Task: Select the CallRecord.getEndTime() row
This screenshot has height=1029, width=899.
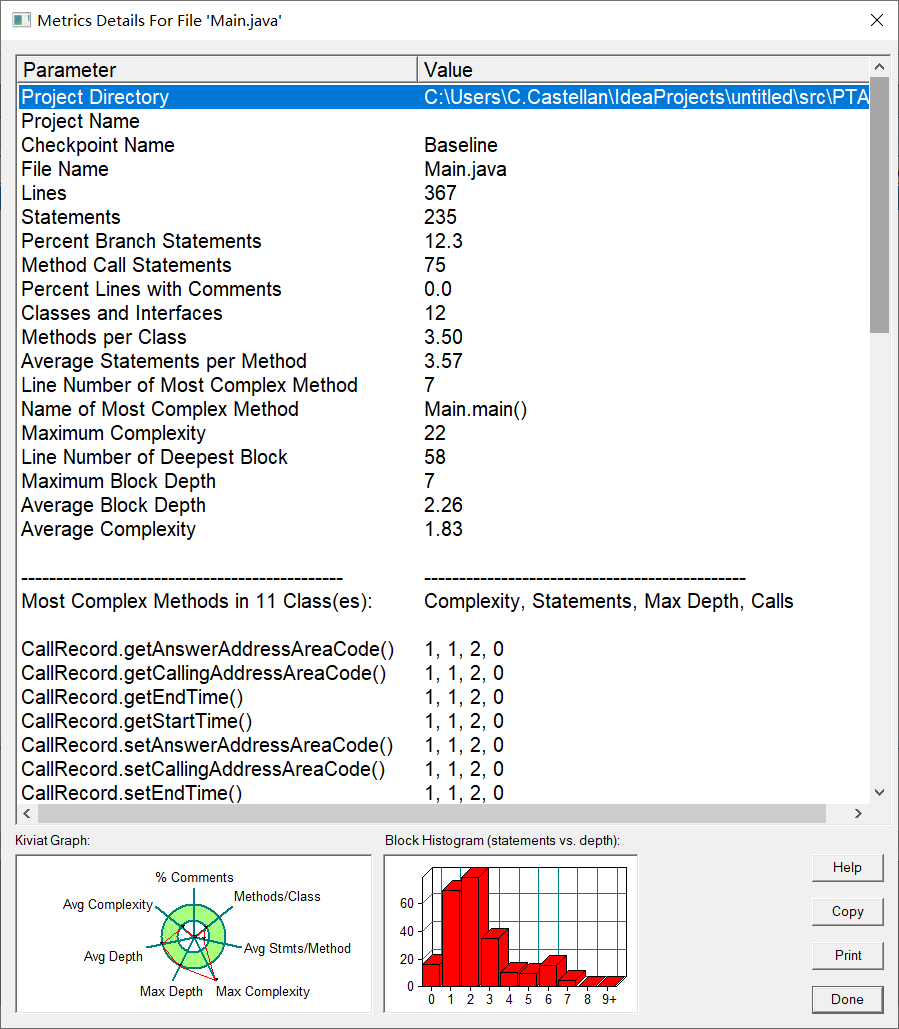Action: (x=444, y=697)
